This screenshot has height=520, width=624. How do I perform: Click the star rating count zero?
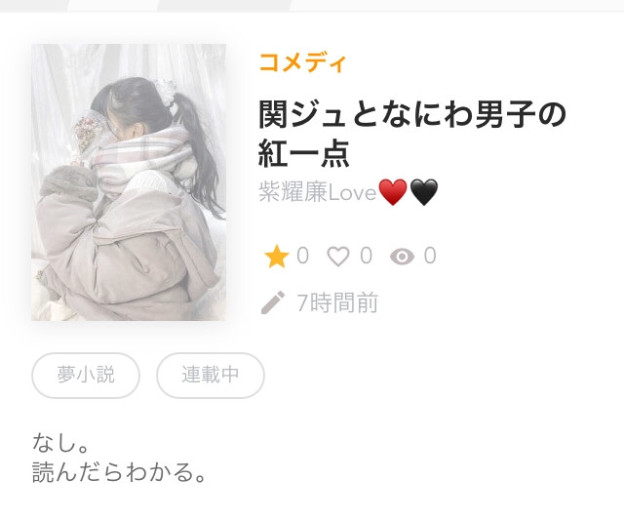tap(303, 255)
